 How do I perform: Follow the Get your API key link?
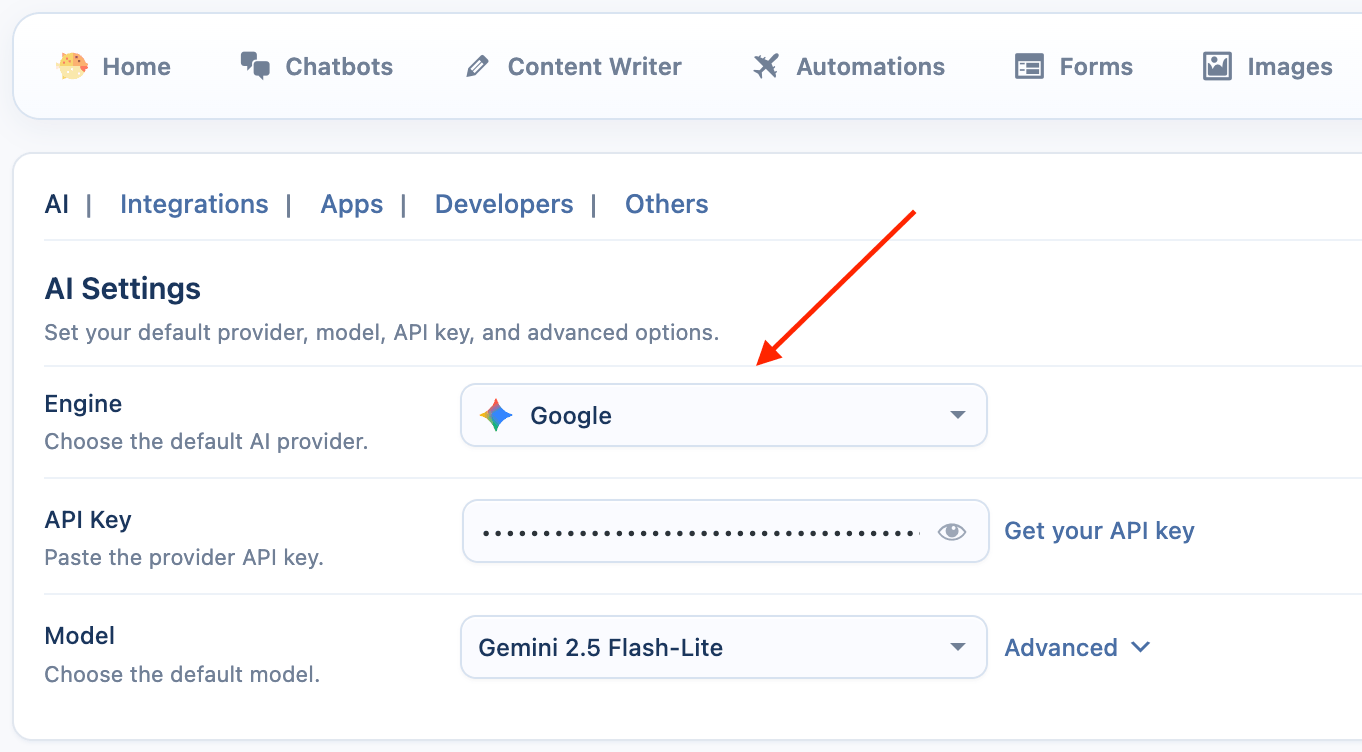(1099, 531)
